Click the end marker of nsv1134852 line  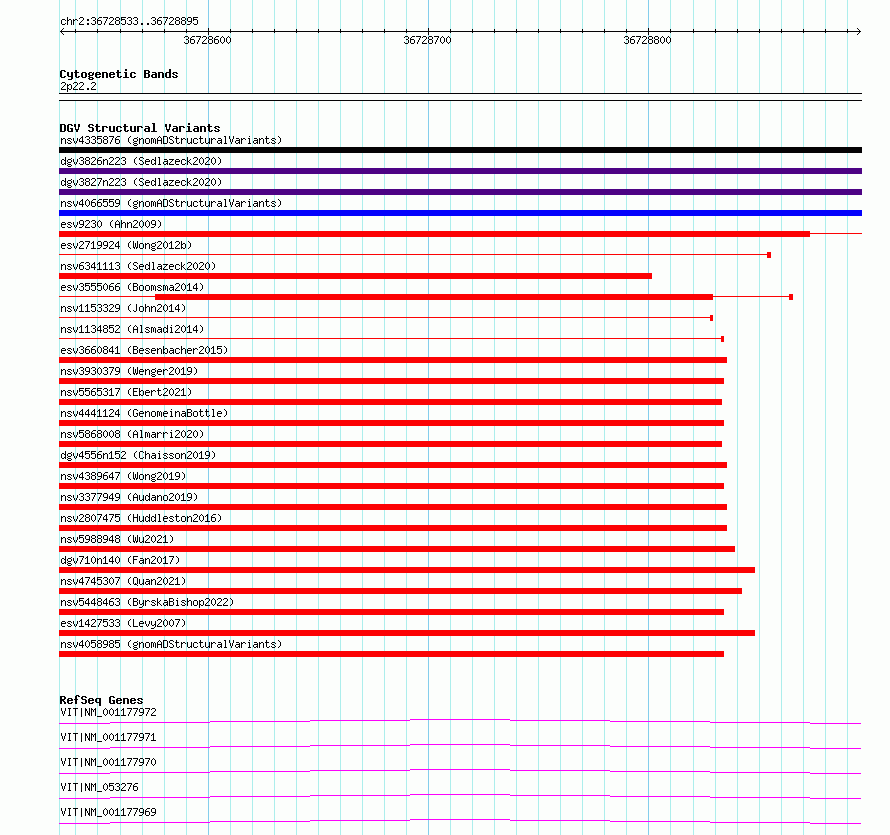tap(723, 339)
